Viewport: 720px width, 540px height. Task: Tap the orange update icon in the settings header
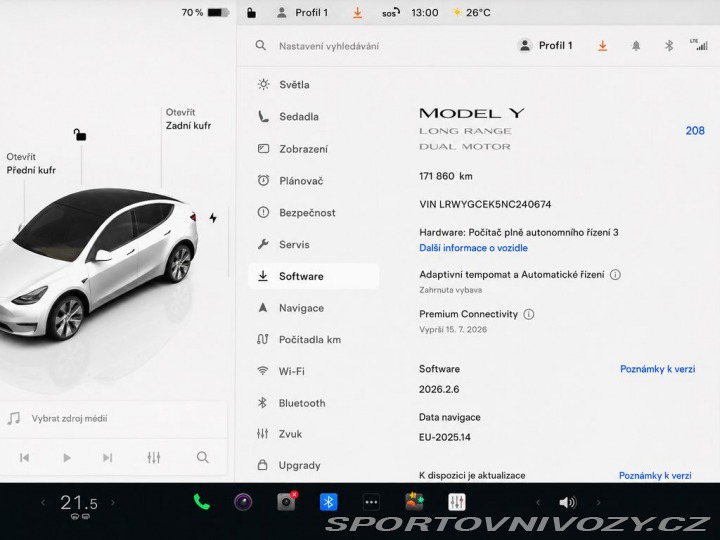point(602,45)
